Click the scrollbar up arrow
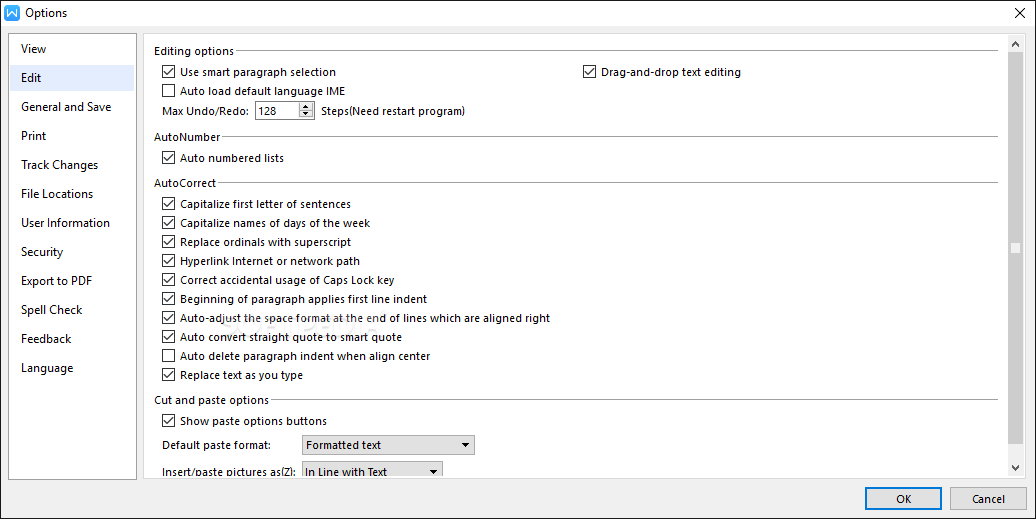1036x519 pixels. 1016,44
